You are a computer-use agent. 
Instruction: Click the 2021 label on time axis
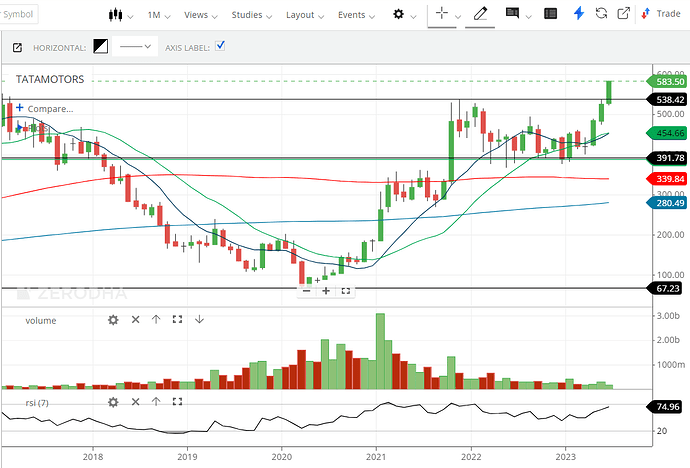[376, 457]
